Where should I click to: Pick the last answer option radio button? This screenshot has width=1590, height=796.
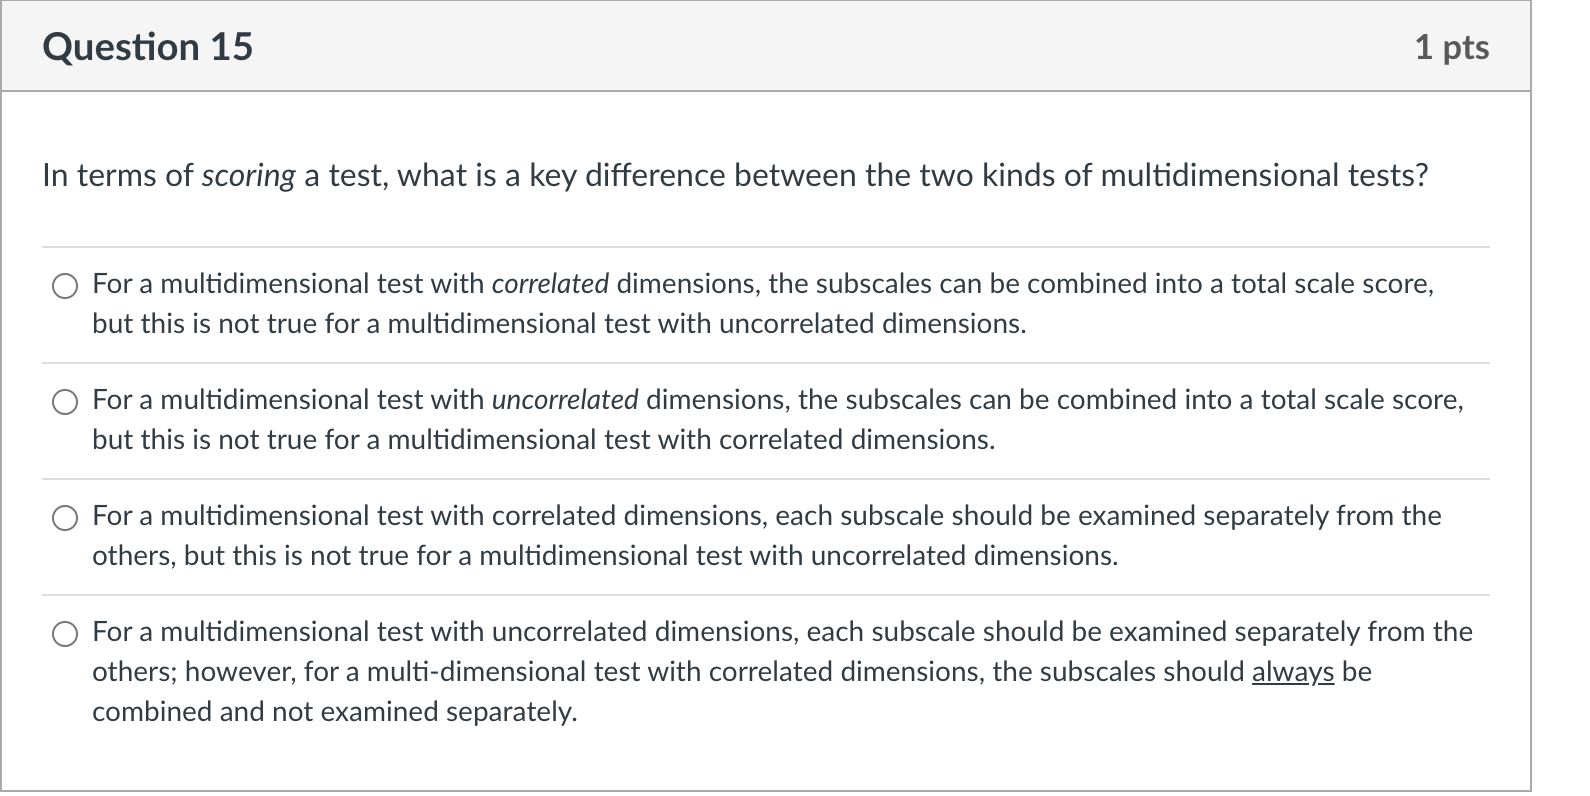pos(65,634)
